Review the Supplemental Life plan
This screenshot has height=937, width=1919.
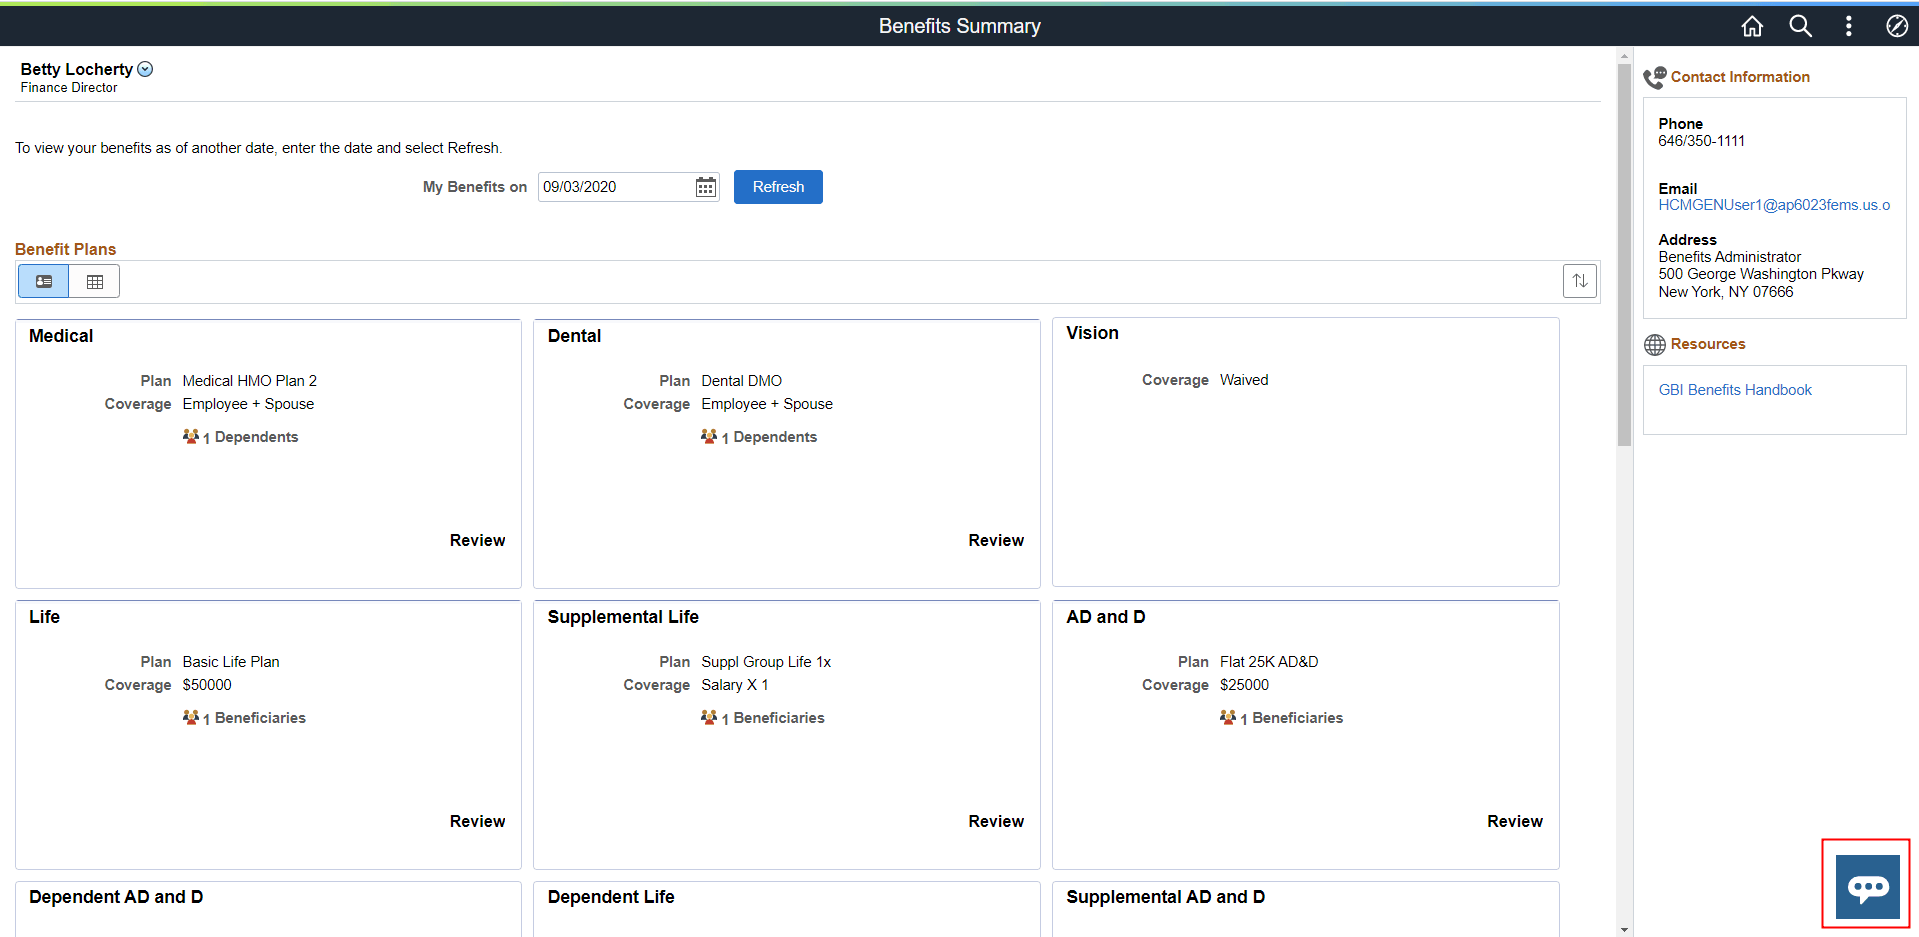tap(996, 821)
